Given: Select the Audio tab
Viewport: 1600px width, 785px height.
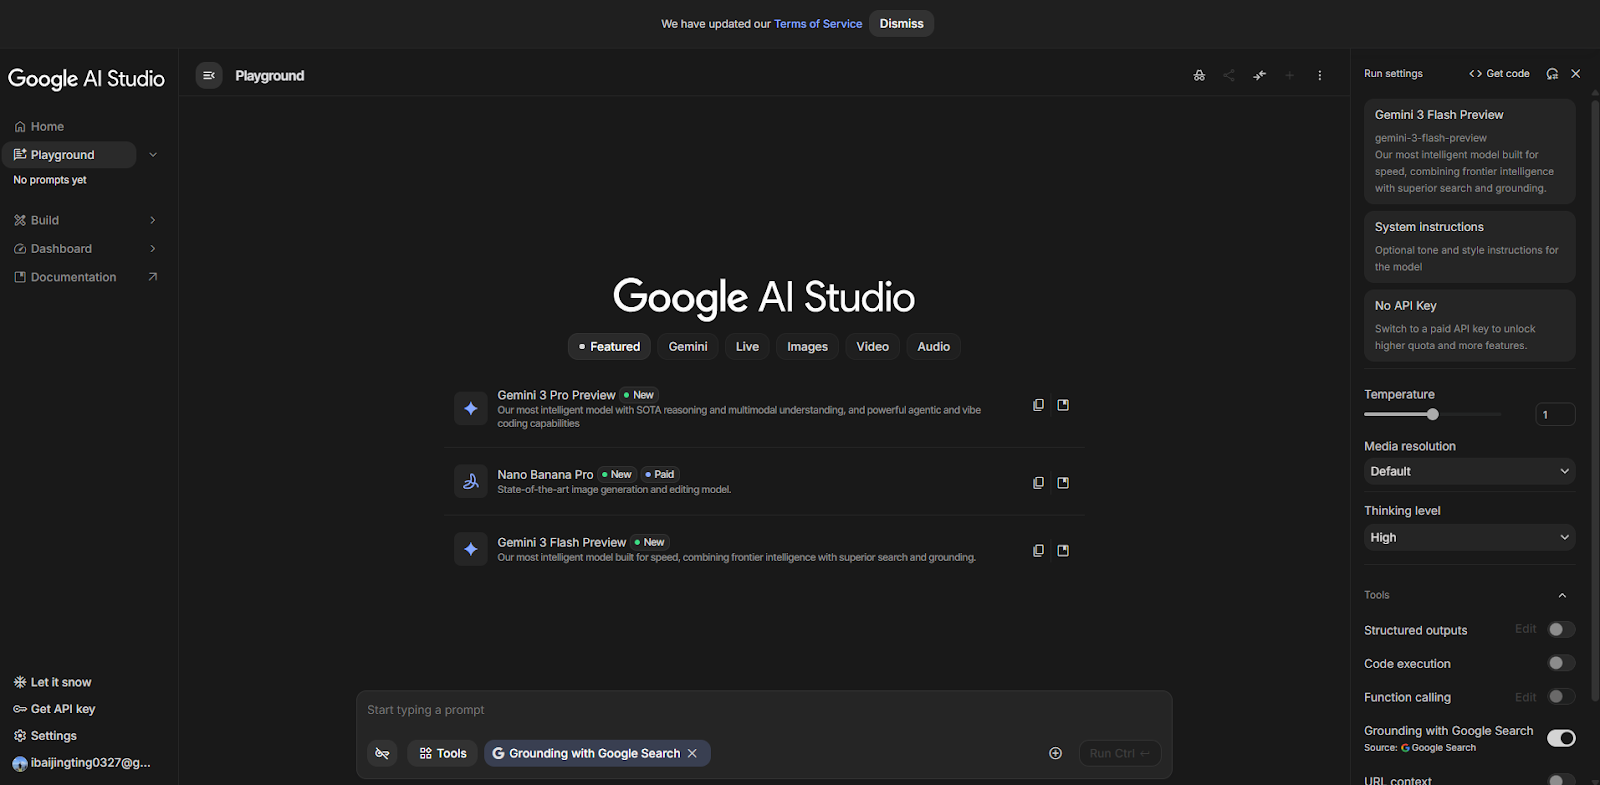Looking at the screenshot, I should pyautogui.click(x=933, y=347).
